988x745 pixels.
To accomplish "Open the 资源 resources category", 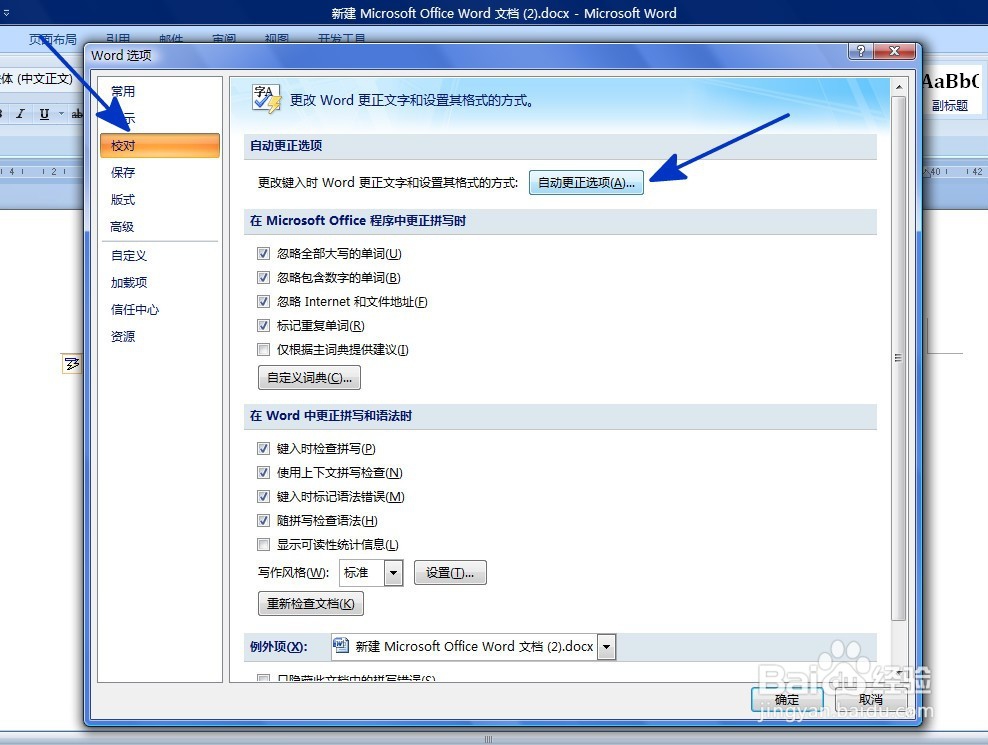I will pos(123,337).
